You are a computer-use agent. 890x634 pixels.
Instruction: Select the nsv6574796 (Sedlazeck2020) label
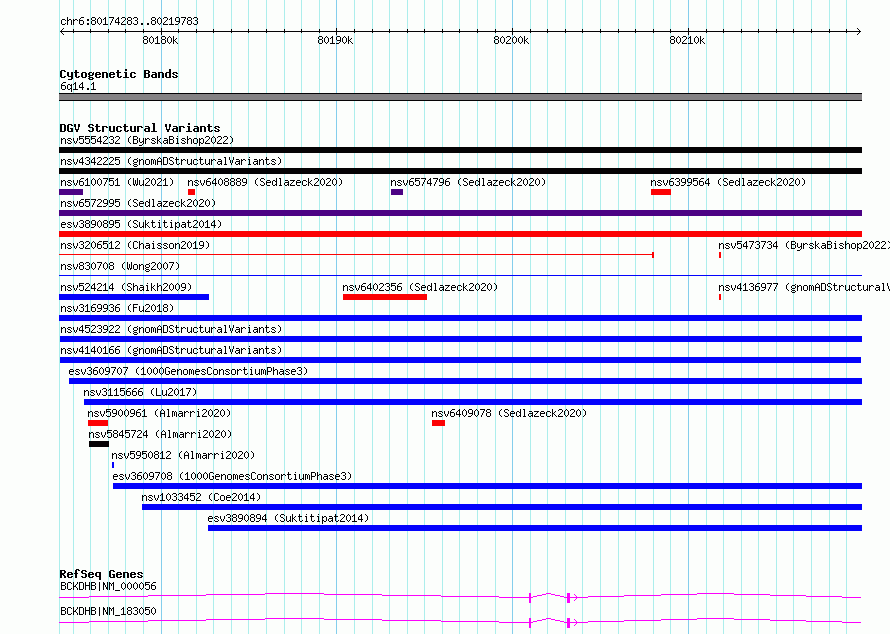tap(468, 182)
